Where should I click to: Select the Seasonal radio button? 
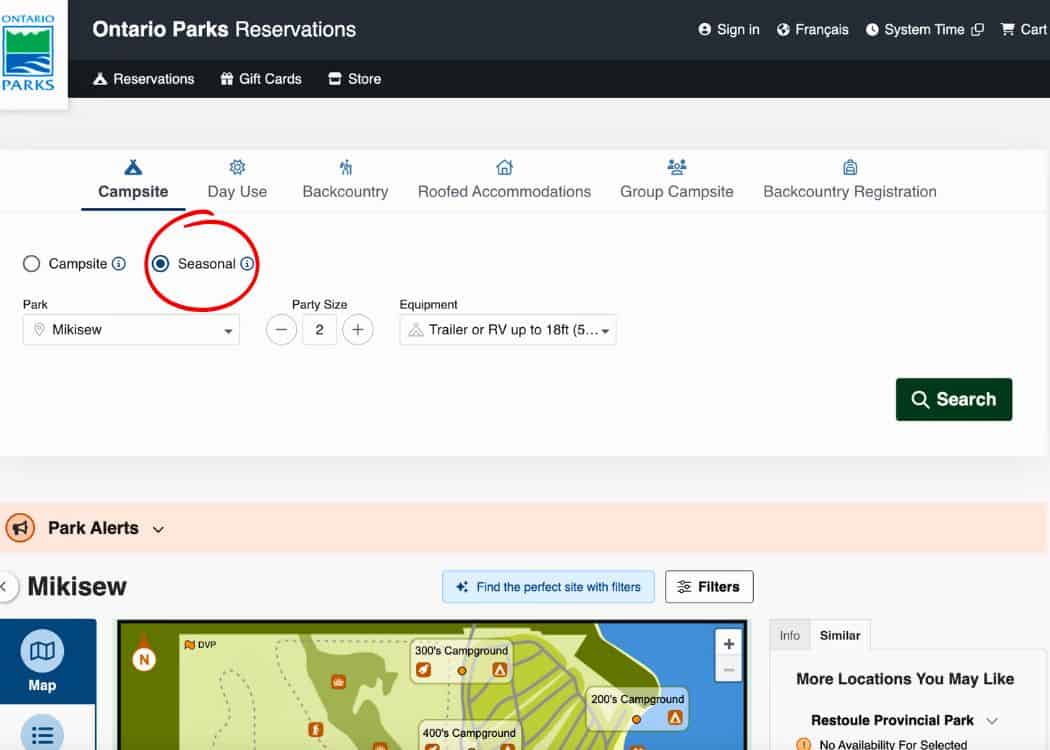pyautogui.click(x=160, y=264)
